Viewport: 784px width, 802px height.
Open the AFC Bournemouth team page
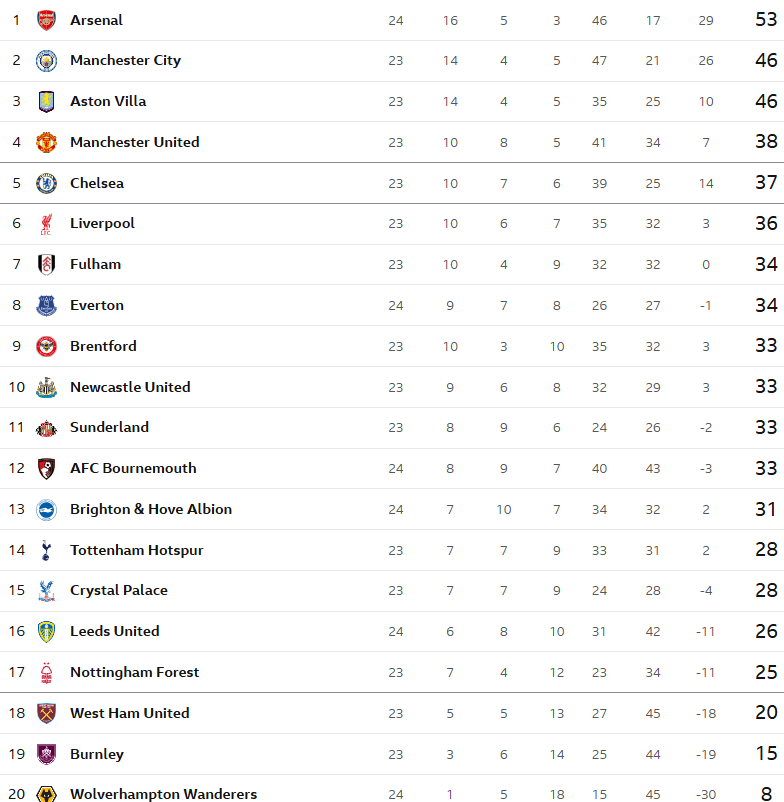tap(133, 468)
